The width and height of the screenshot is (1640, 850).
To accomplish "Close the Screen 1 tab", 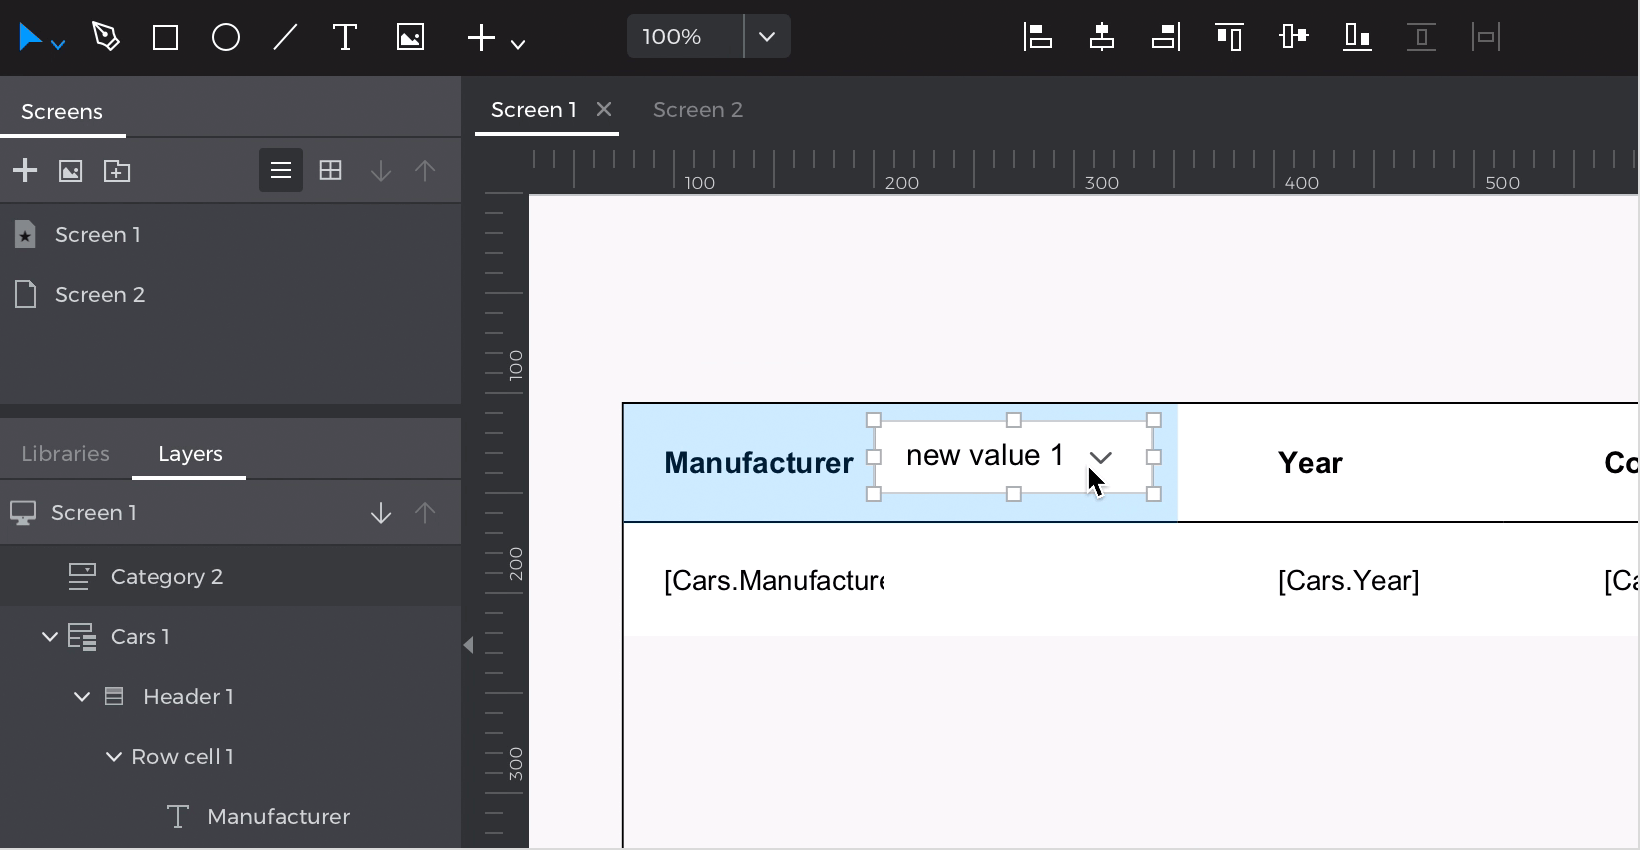I will pos(604,109).
